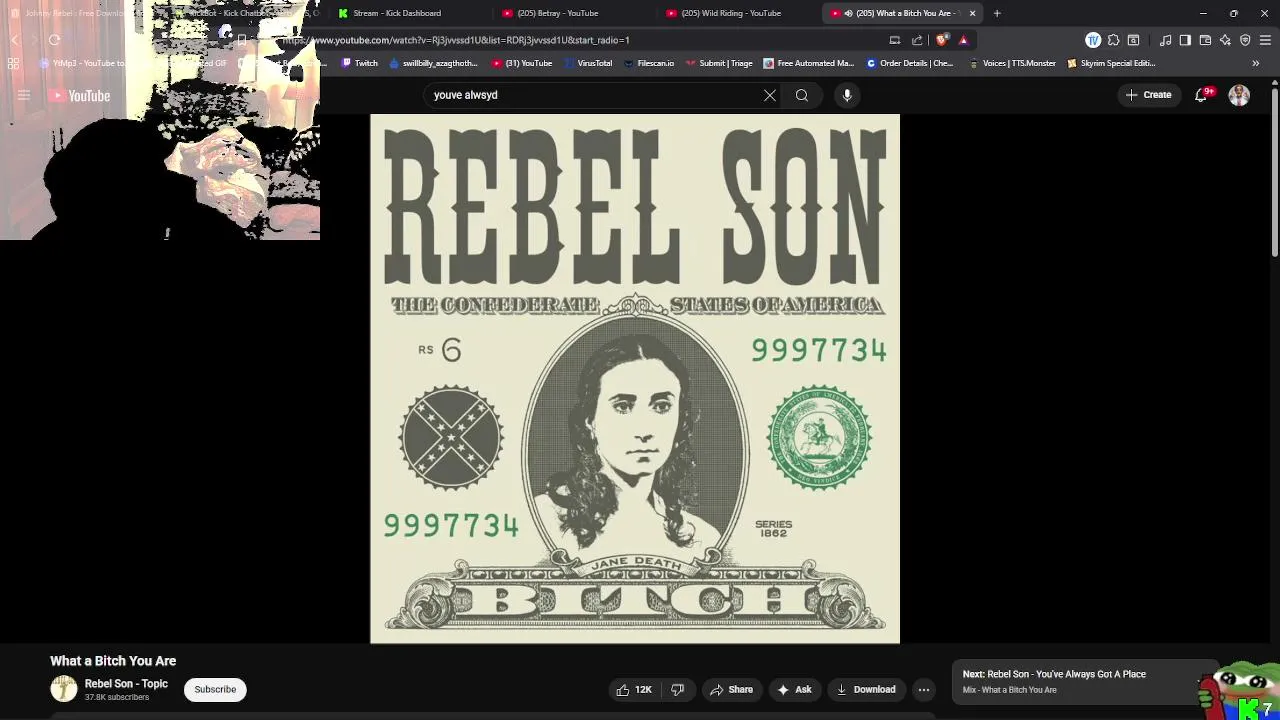
Task: Like the video showing 12K
Action: pyautogui.click(x=634, y=689)
